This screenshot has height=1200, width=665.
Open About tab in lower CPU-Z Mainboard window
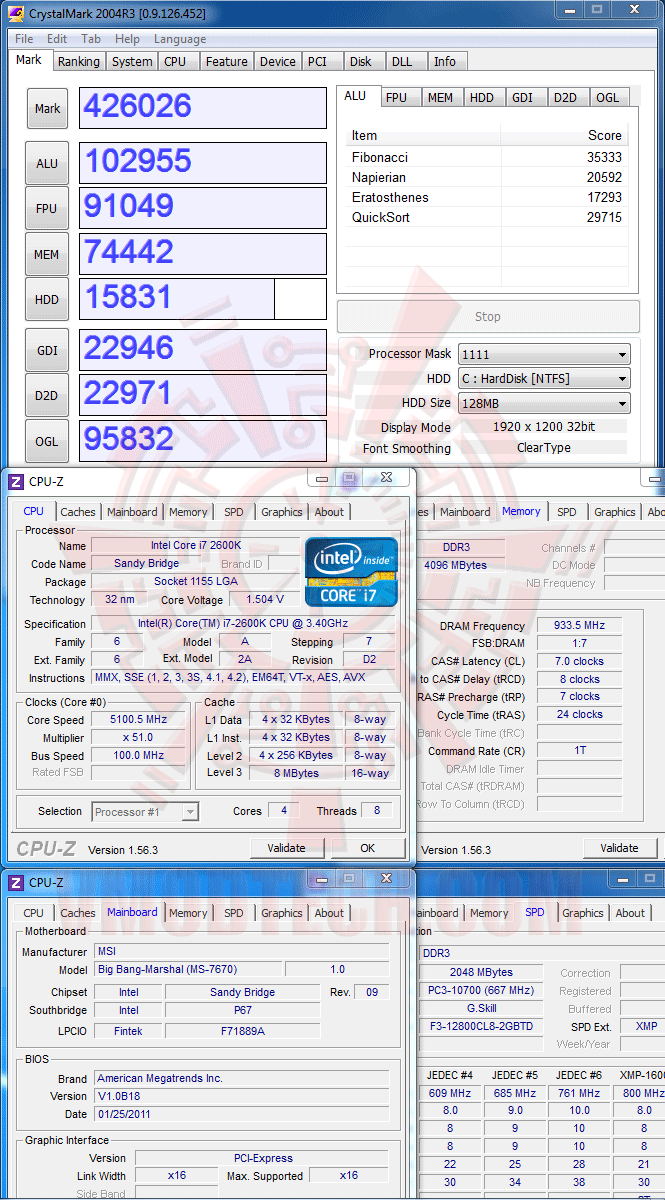pos(329,913)
